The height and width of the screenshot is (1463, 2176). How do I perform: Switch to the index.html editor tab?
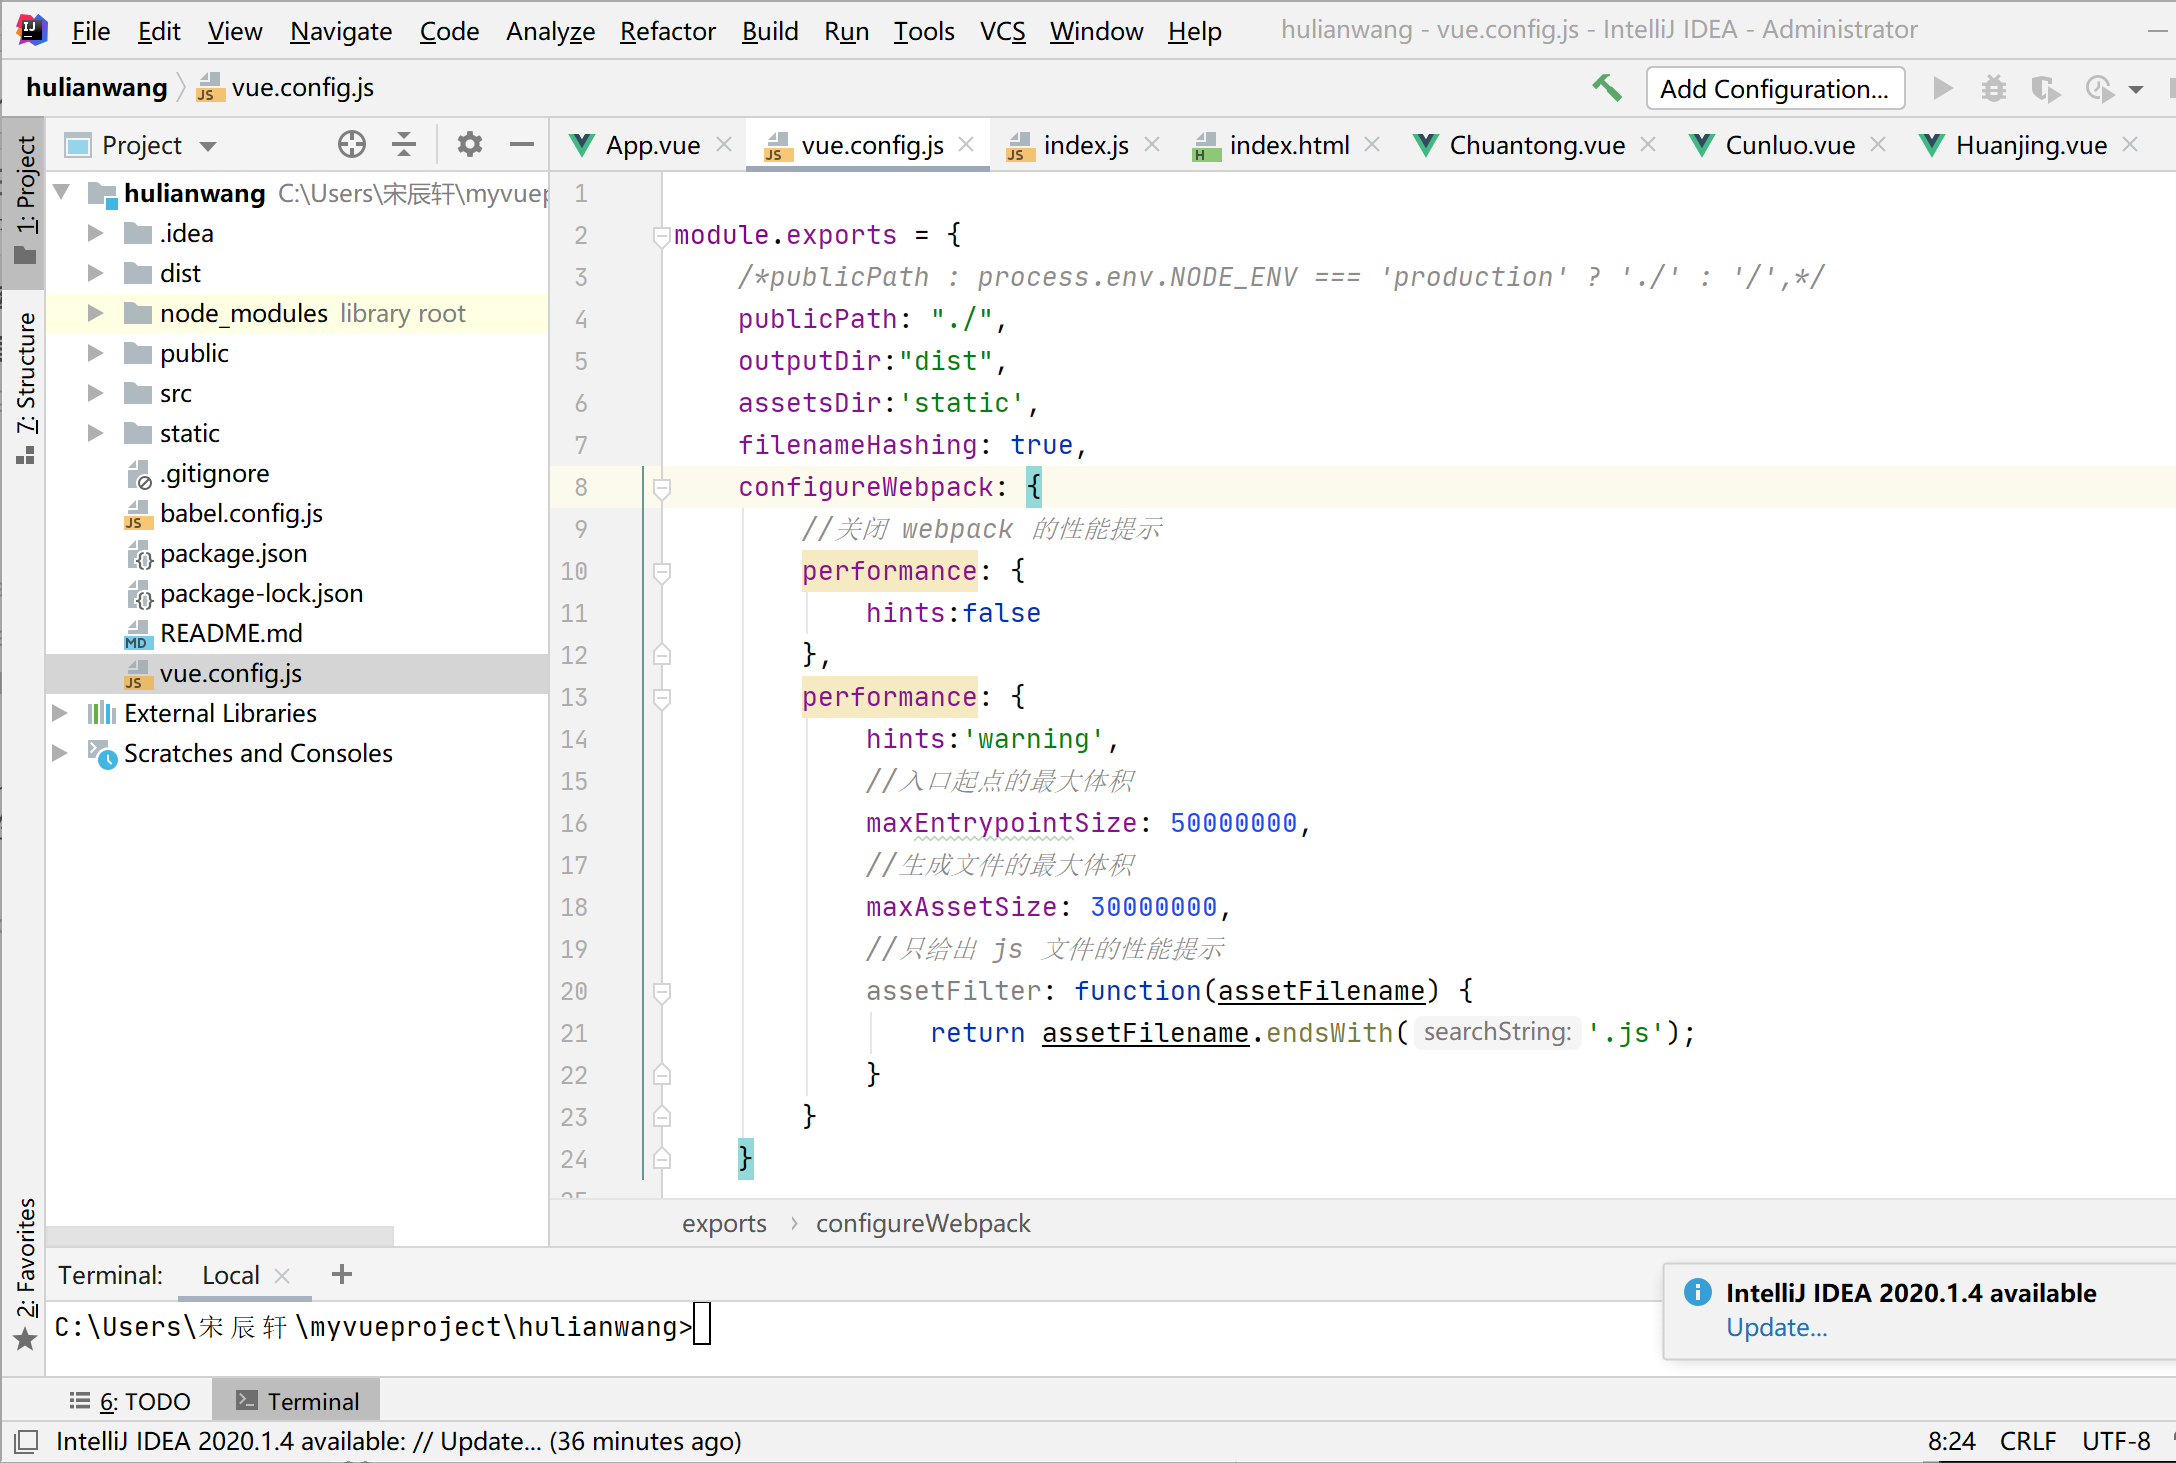click(x=1288, y=145)
